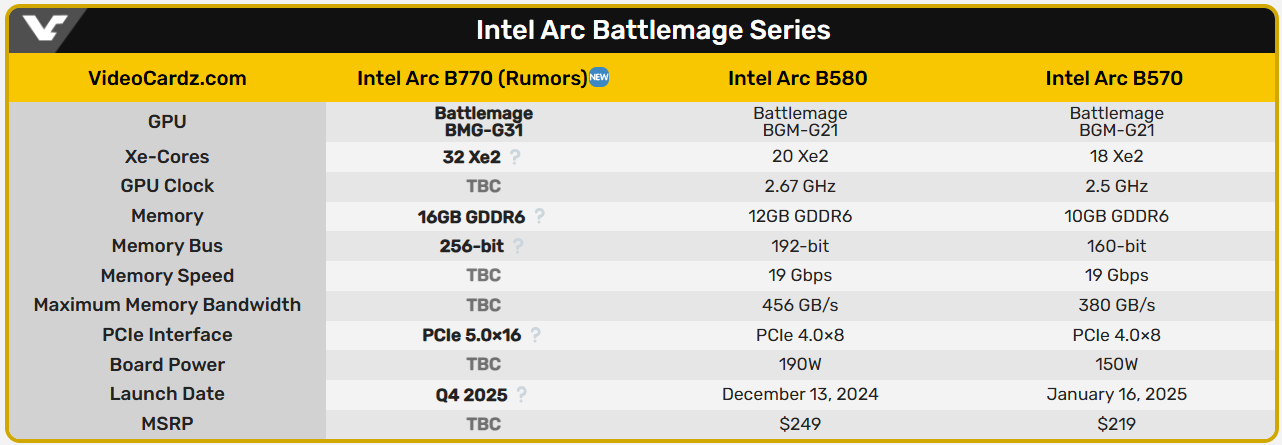Image resolution: width=1282 pixels, height=445 pixels.
Task: Click the question mark beside 16GB GDDR6
Action: (x=540, y=216)
